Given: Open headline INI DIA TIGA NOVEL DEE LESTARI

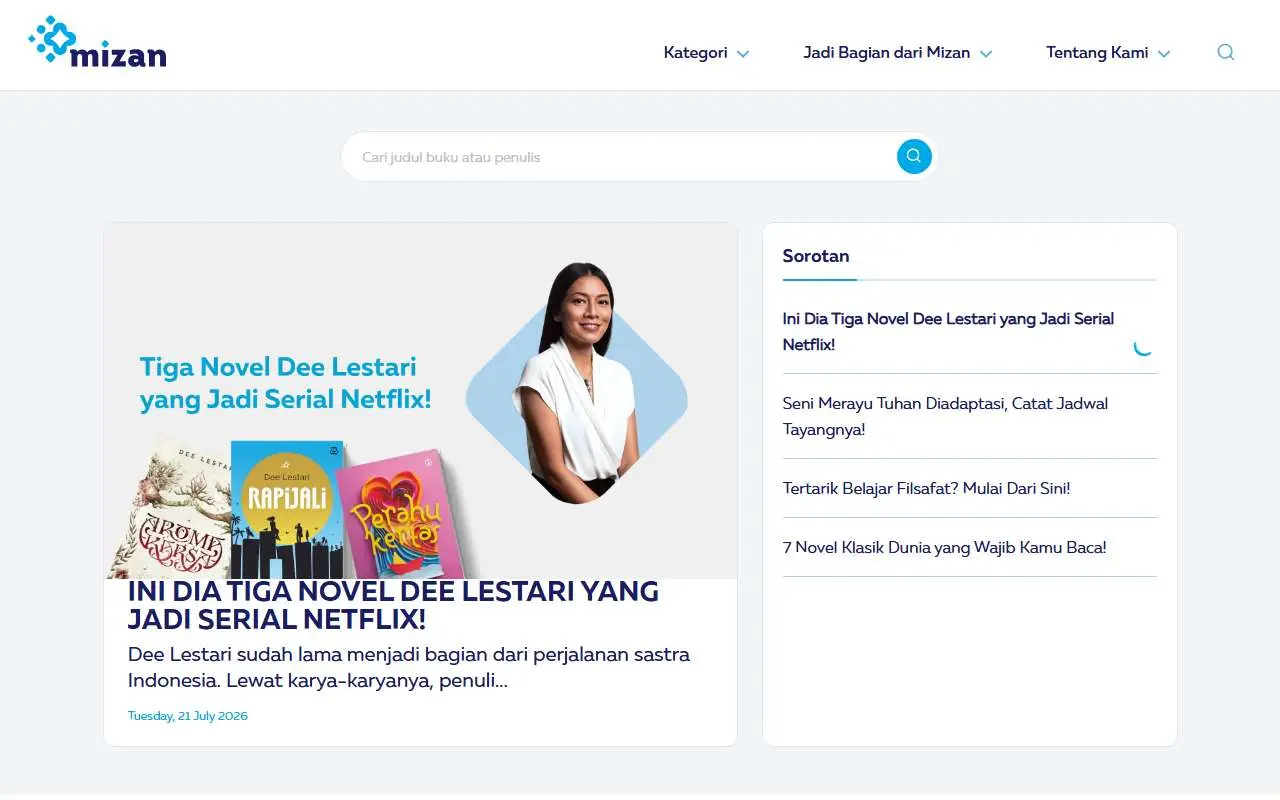Looking at the screenshot, I should pyautogui.click(x=393, y=605).
